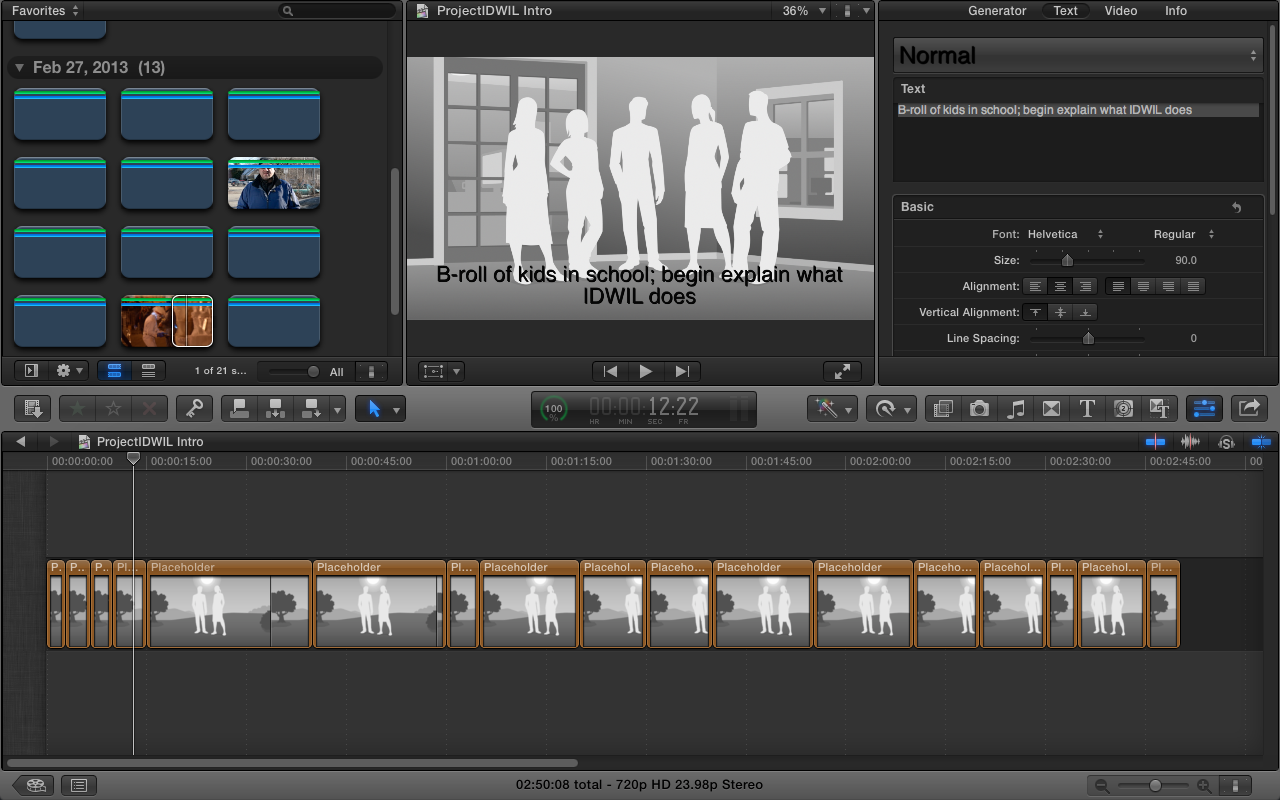Switch to the Info inspector tab
1280x800 pixels.
[1176, 10]
